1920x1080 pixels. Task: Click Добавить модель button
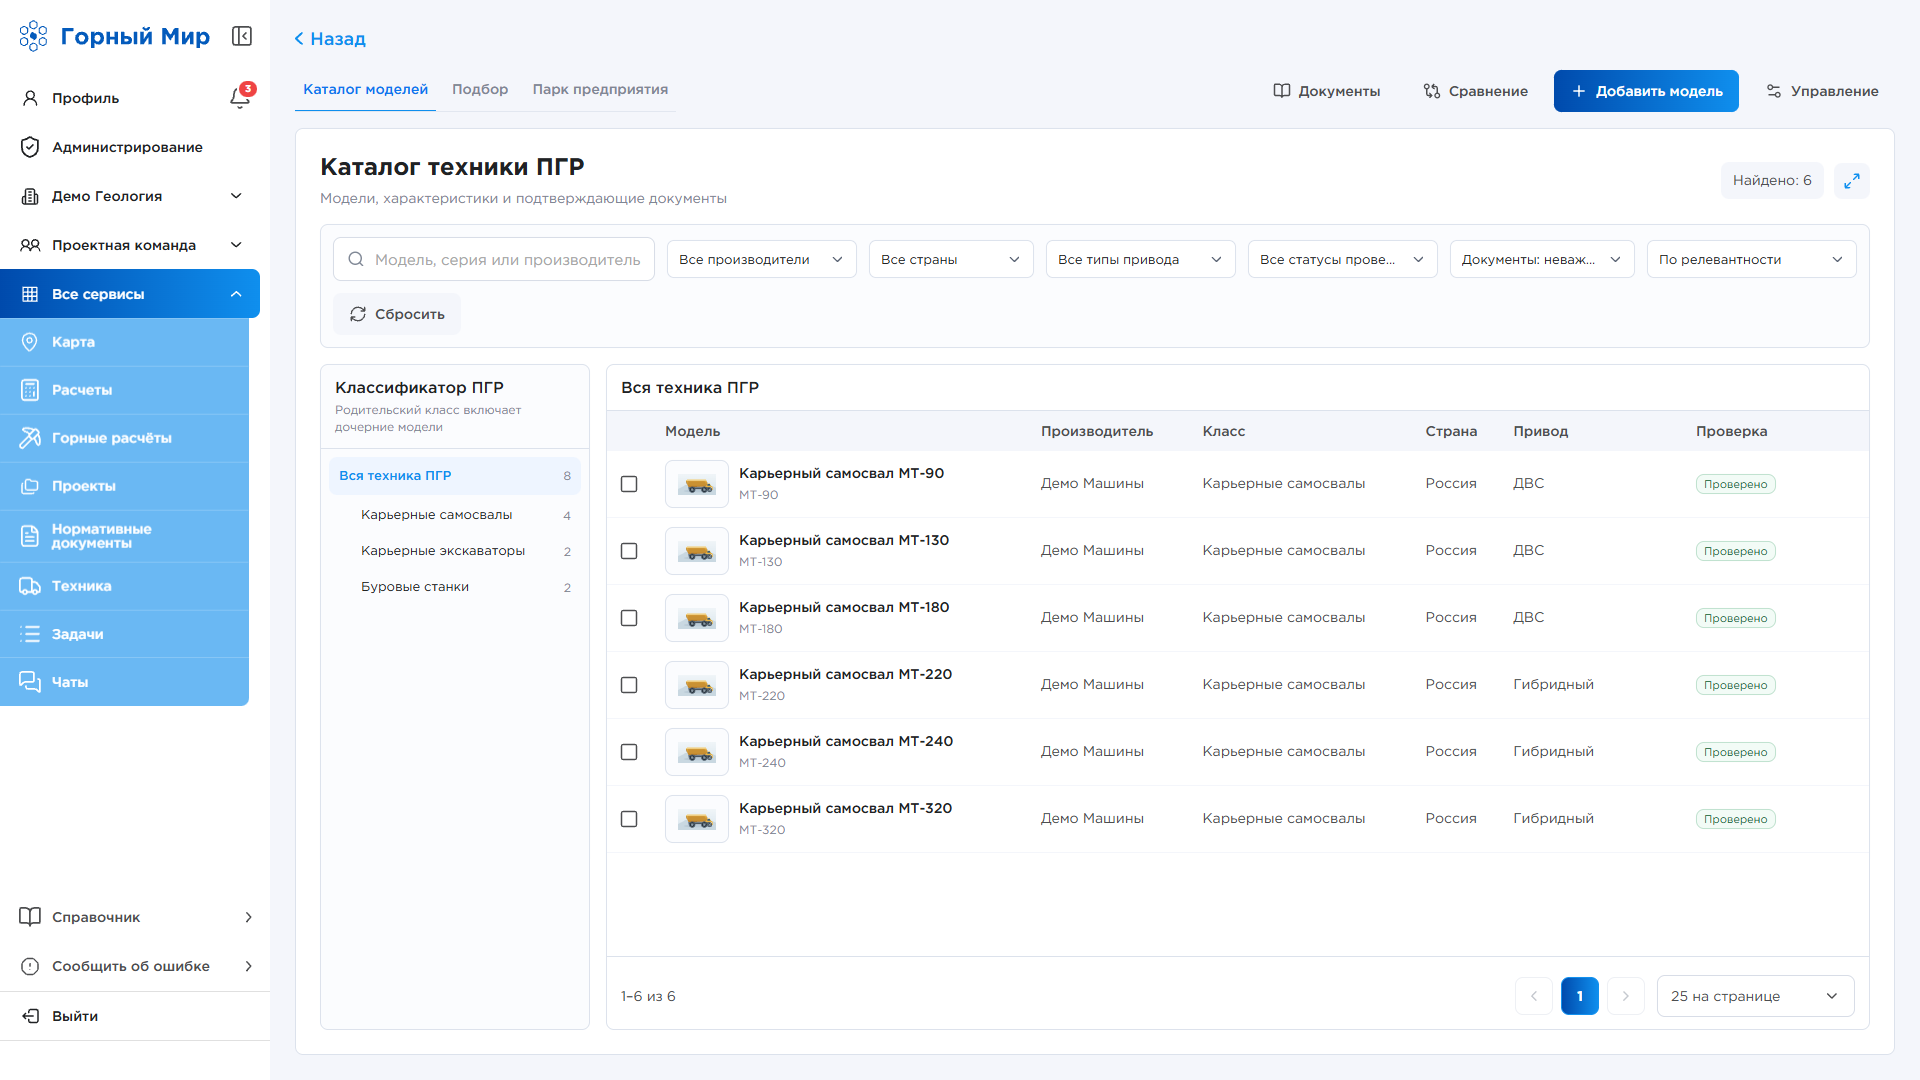[x=1646, y=91]
